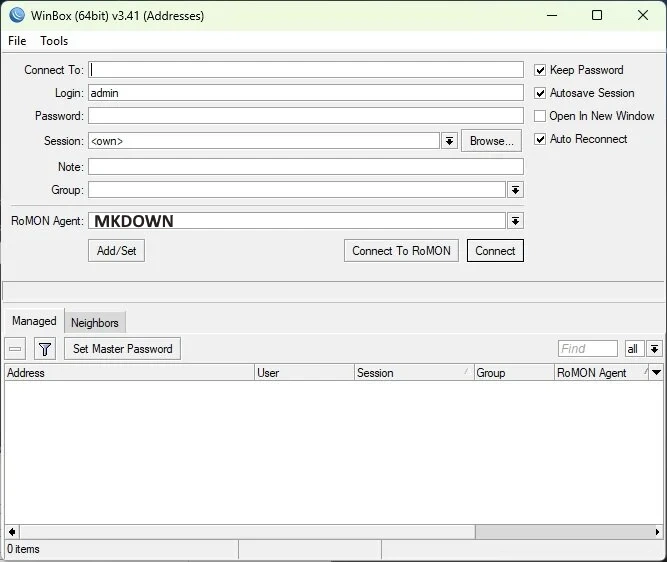Click the Find search box
667x562 pixels.
click(587, 349)
